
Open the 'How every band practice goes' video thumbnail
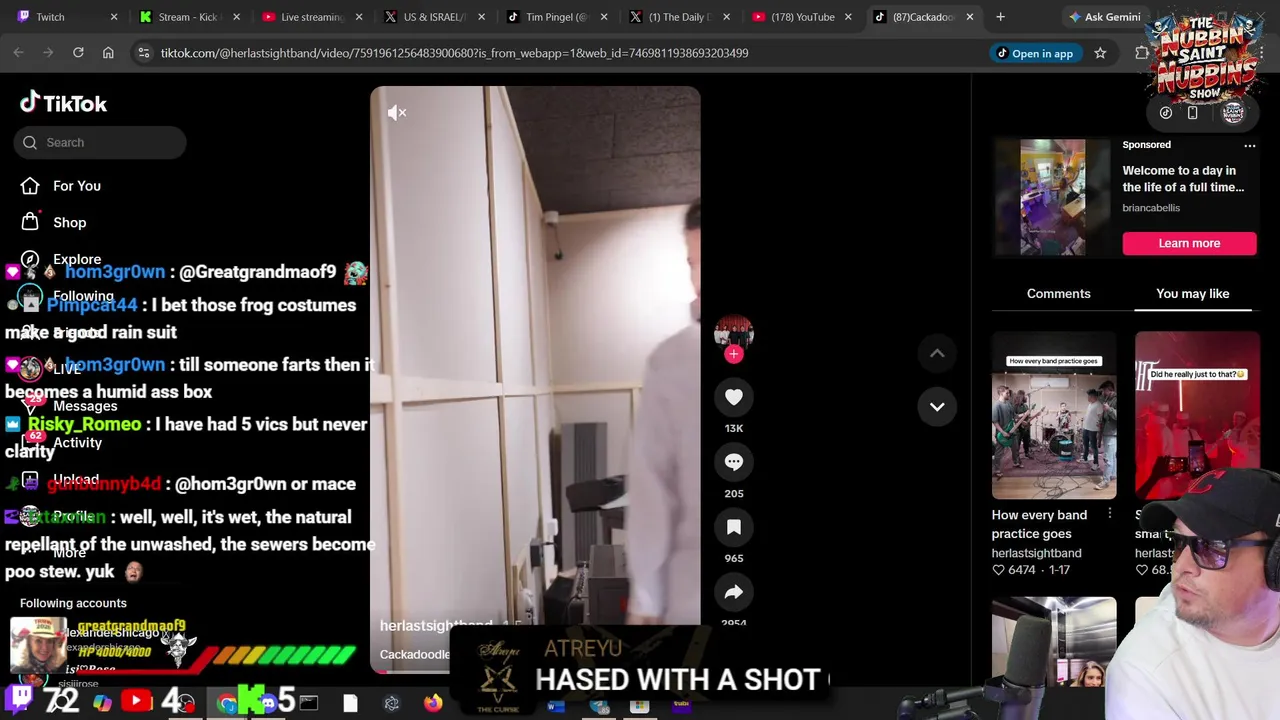1054,415
